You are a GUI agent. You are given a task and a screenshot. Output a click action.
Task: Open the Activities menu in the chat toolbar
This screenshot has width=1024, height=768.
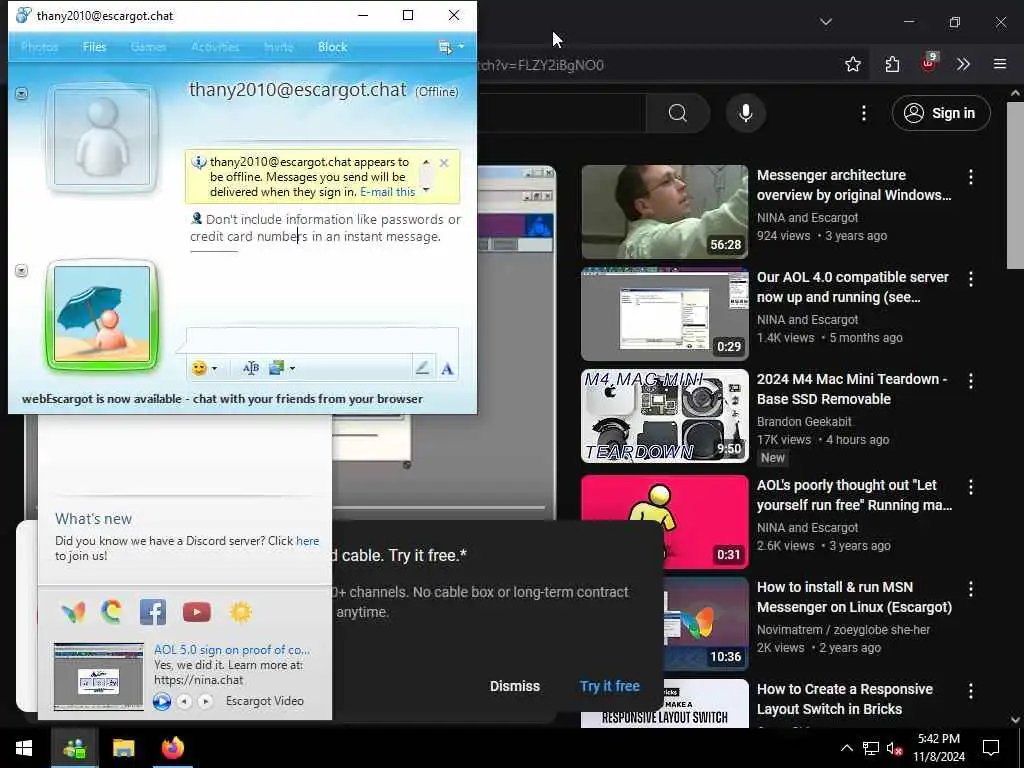click(x=215, y=47)
